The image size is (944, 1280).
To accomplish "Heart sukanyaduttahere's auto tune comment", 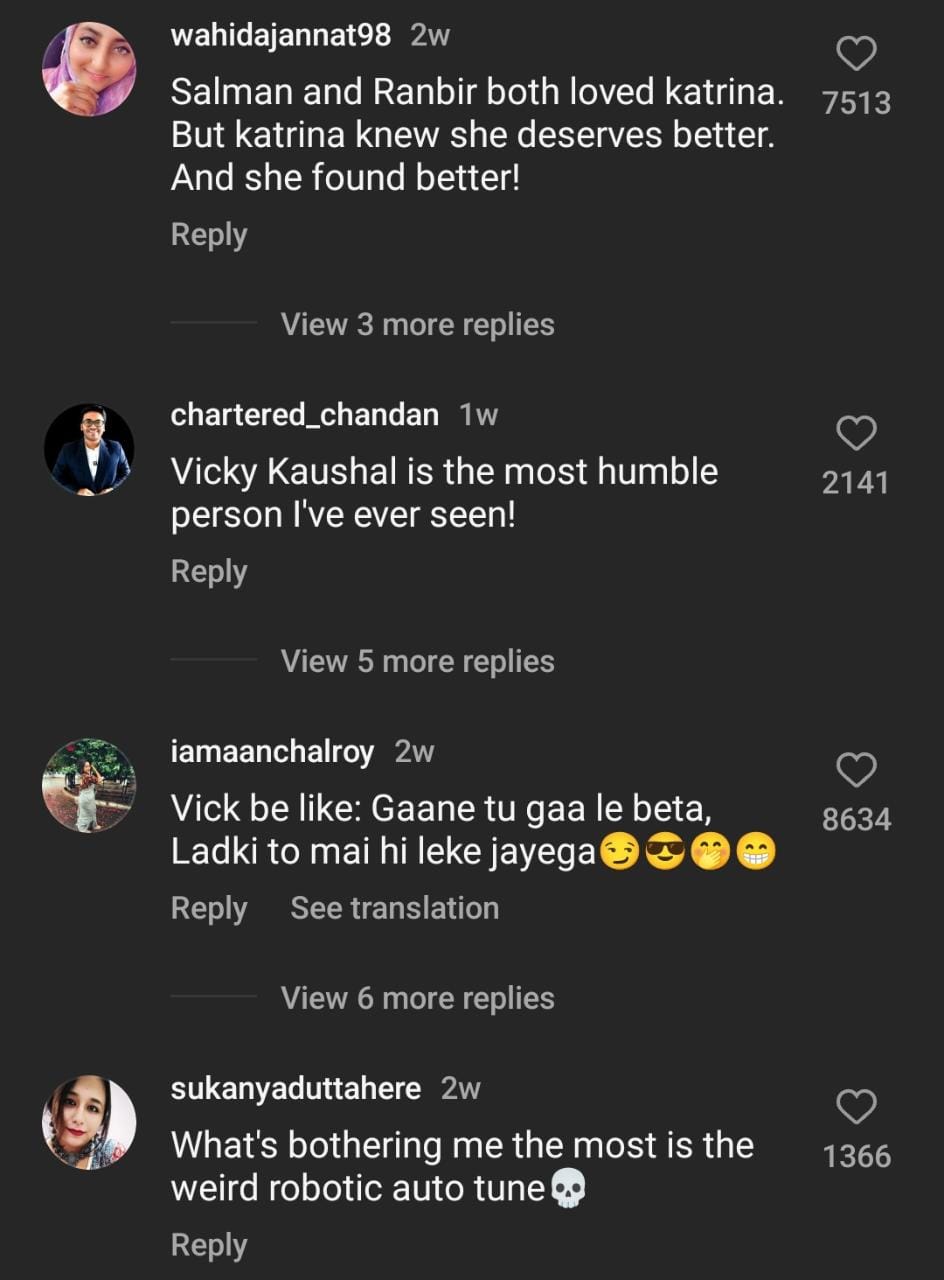I will pos(856,1107).
